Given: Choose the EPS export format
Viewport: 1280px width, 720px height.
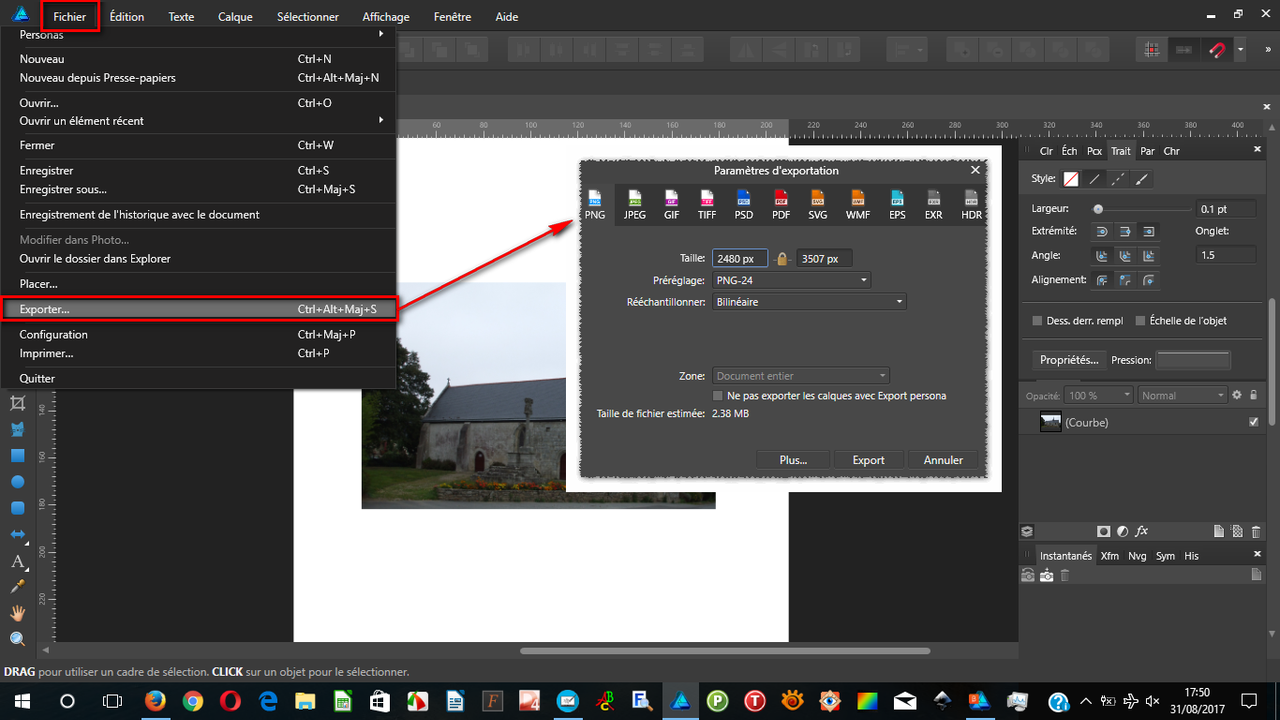Looking at the screenshot, I should 897,205.
